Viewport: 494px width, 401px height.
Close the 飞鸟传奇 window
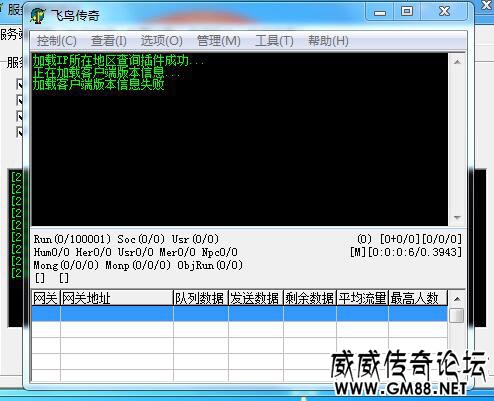(x=444, y=12)
